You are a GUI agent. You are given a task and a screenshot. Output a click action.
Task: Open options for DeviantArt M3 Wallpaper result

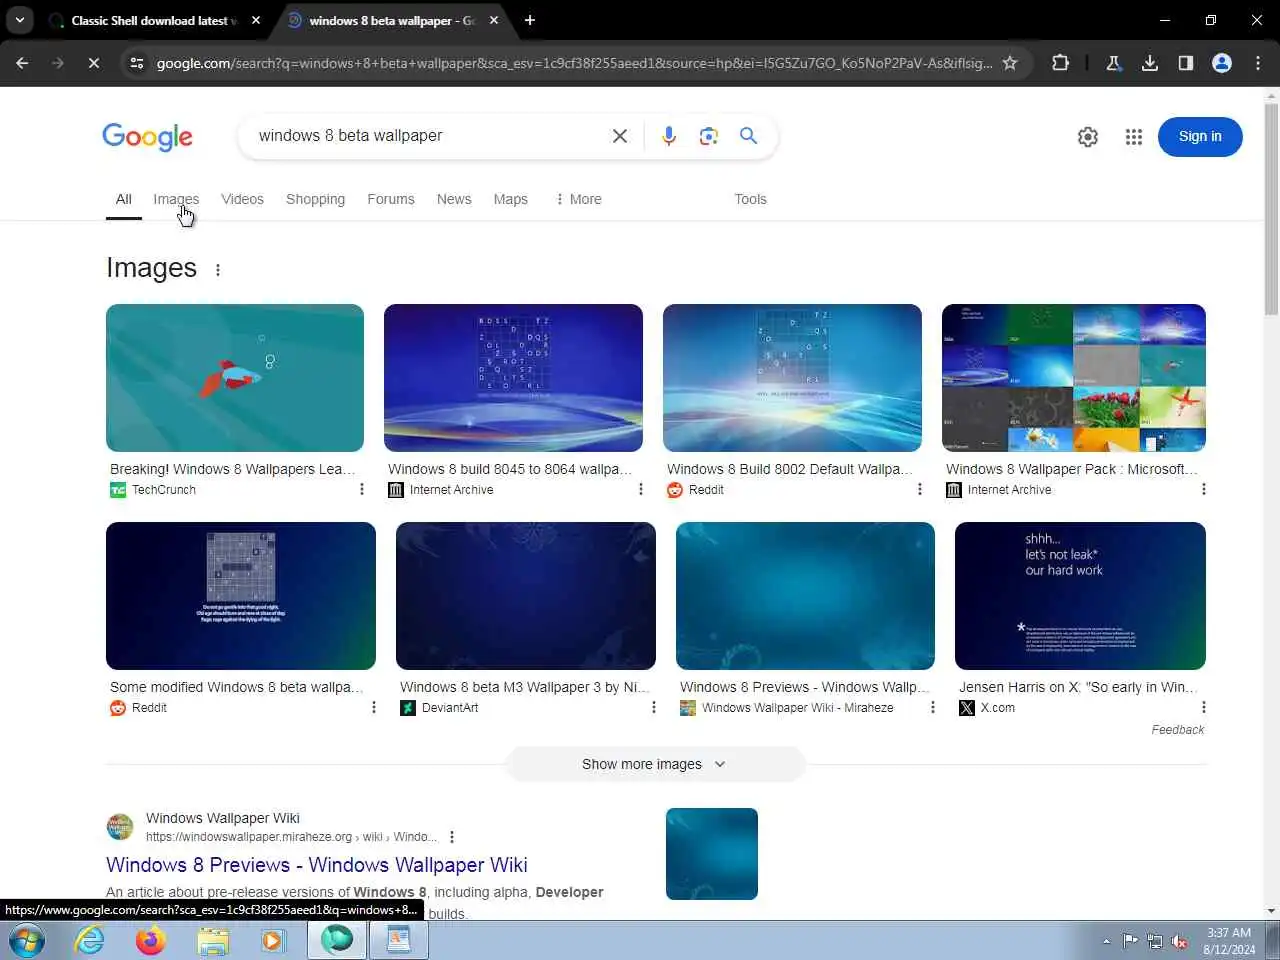pos(654,707)
